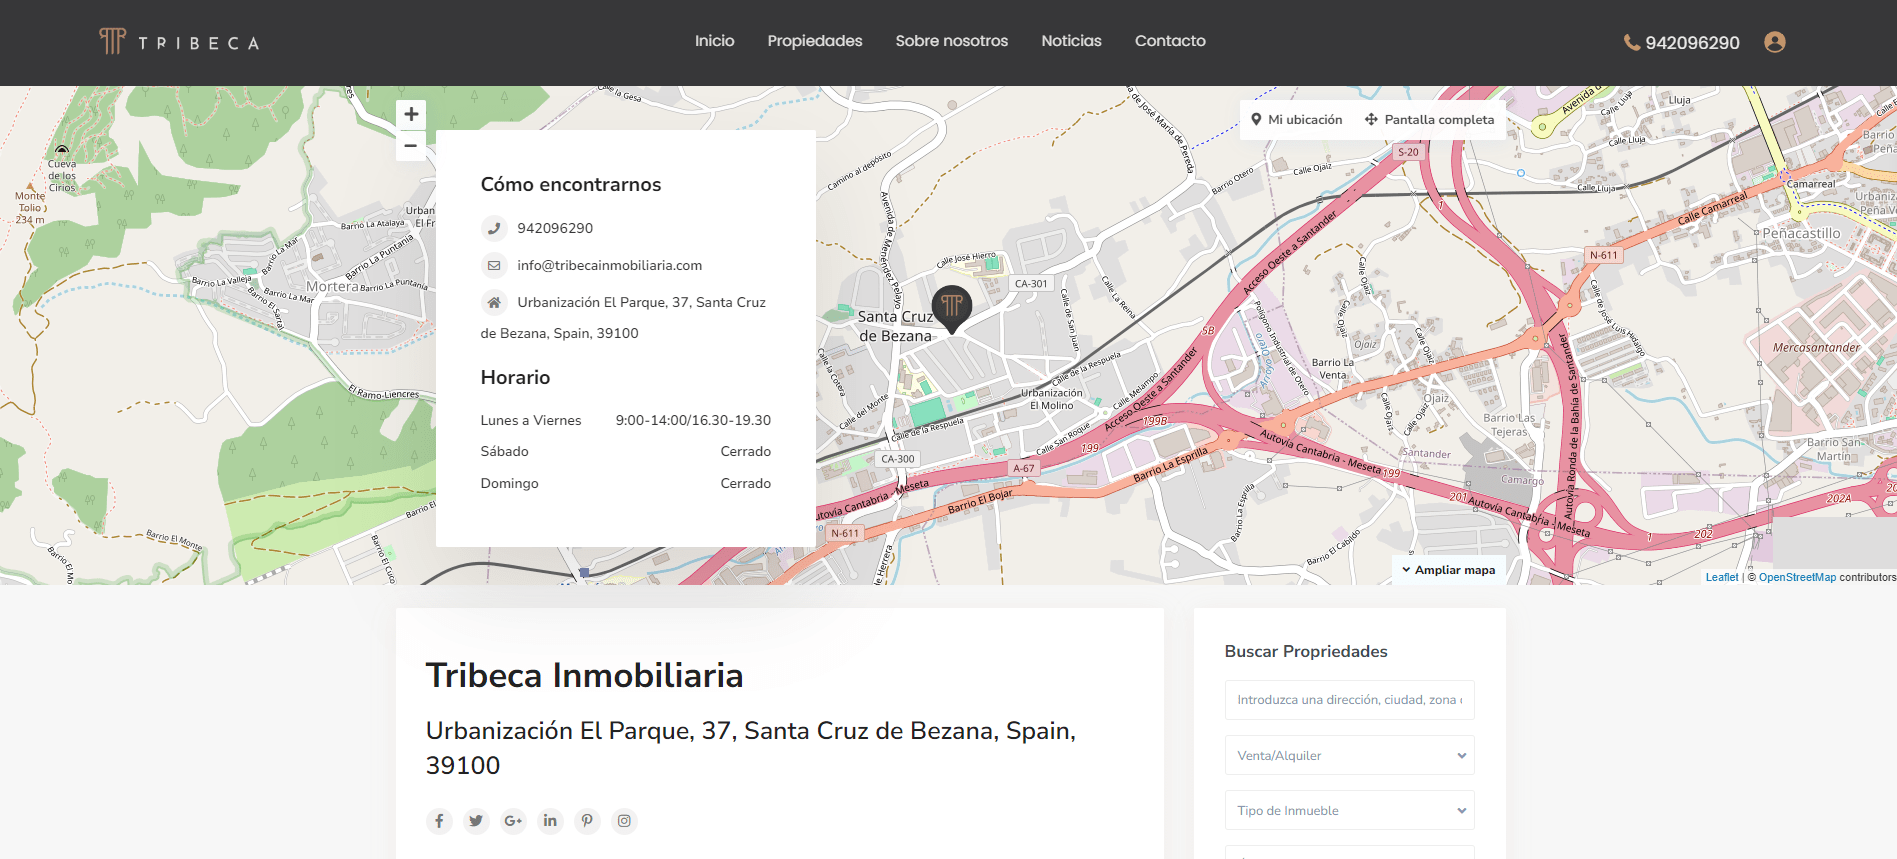The width and height of the screenshot is (1897, 859).
Task: Click phone number 942096290 in contact card
Action: 555,228
